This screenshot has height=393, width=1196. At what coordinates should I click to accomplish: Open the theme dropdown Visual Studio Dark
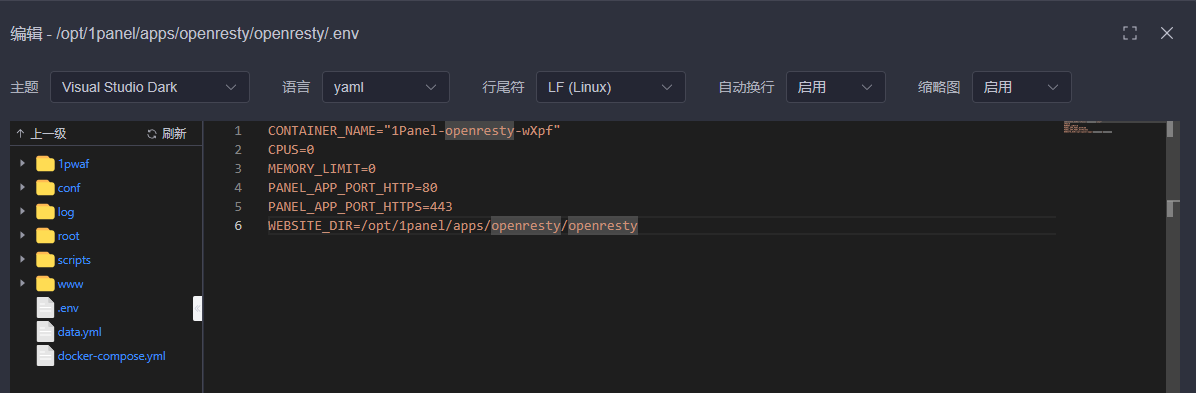(x=150, y=87)
